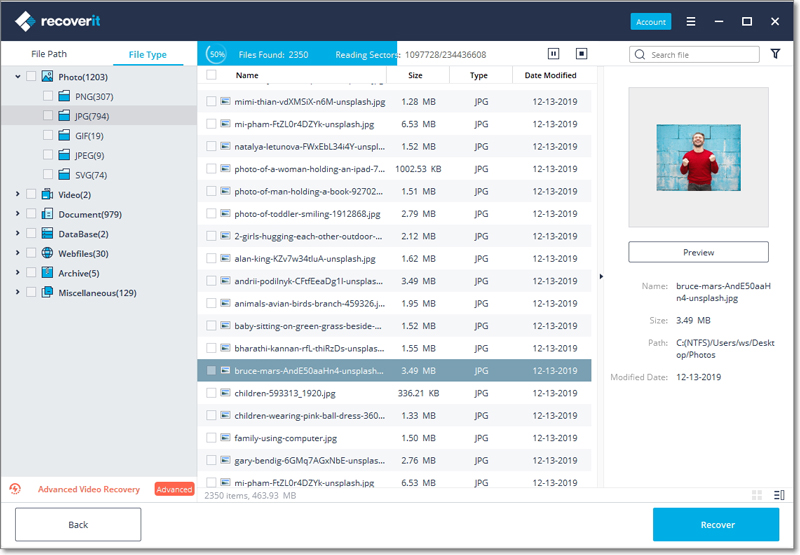Open the hamburger menu in title bar
Viewport: 800px width, 555px height.
pos(691,21)
